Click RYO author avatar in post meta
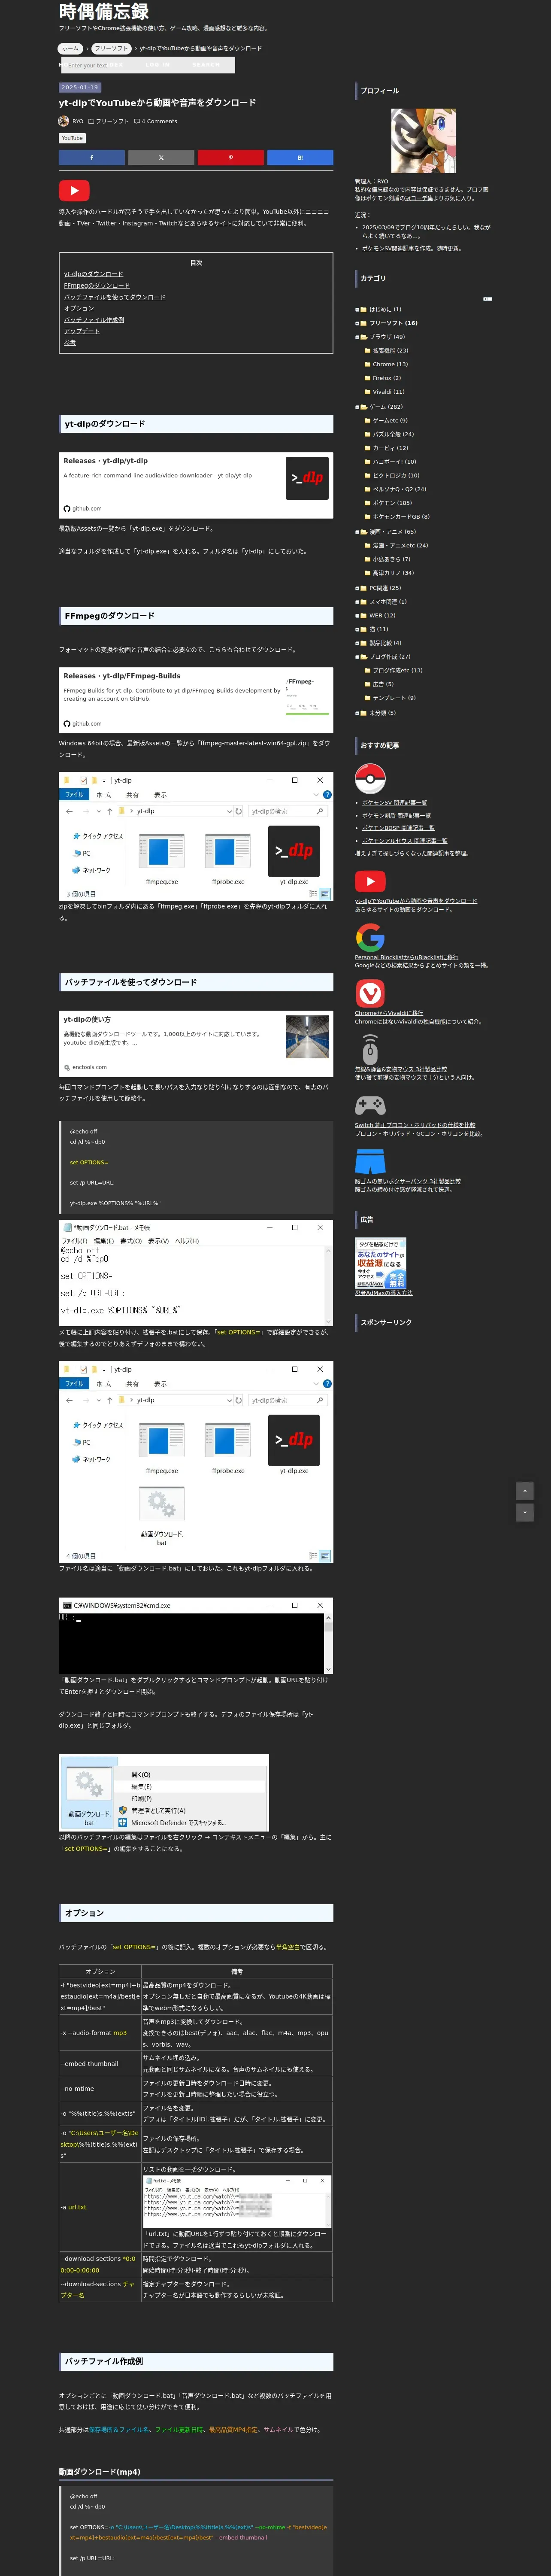 [x=64, y=121]
